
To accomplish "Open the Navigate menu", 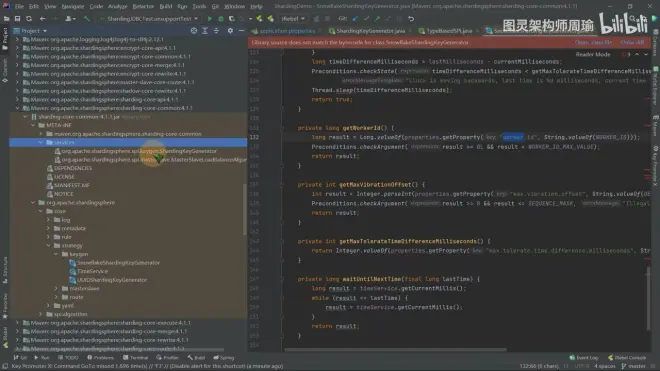I will (73, 6).
